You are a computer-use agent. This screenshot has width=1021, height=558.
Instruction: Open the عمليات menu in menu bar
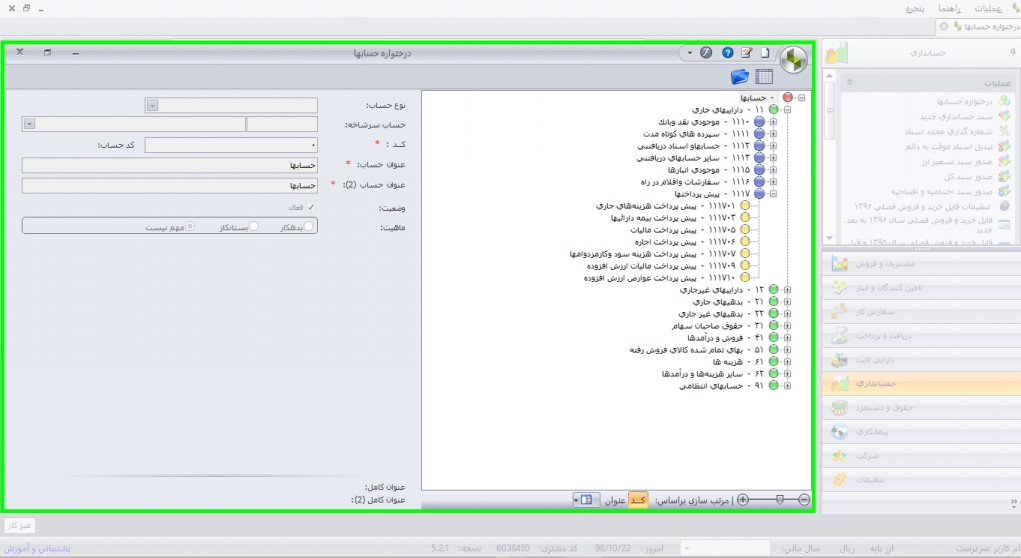[x=988, y=8]
